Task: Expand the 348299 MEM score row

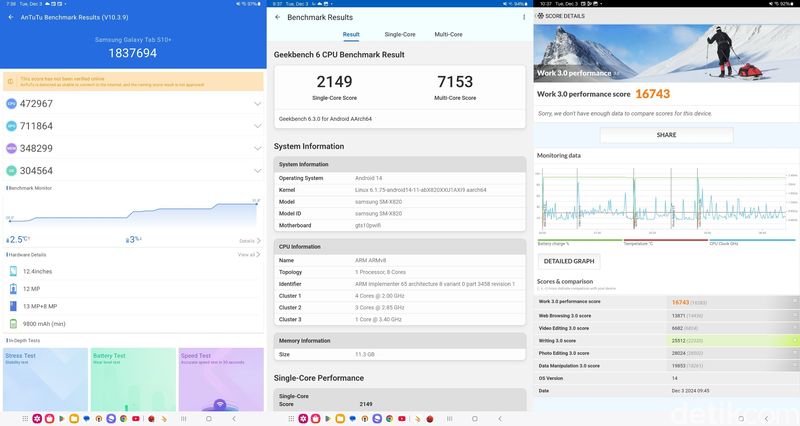Action: [x=257, y=148]
